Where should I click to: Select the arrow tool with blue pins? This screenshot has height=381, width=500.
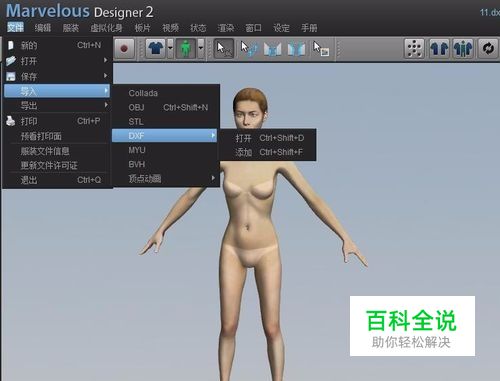coord(249,49)
